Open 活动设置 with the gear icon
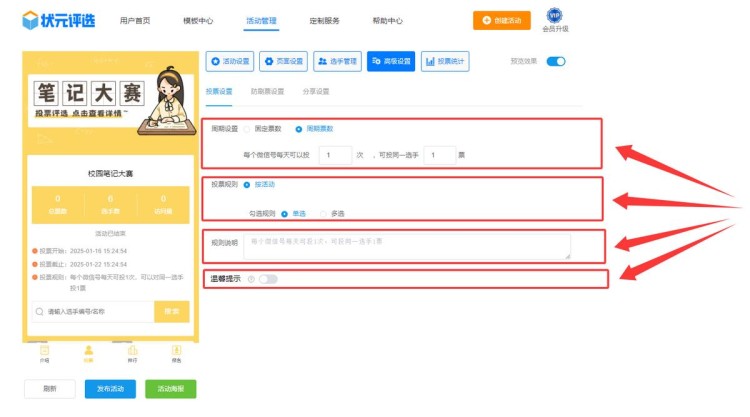Screen dimensions: 750x417 230,62
